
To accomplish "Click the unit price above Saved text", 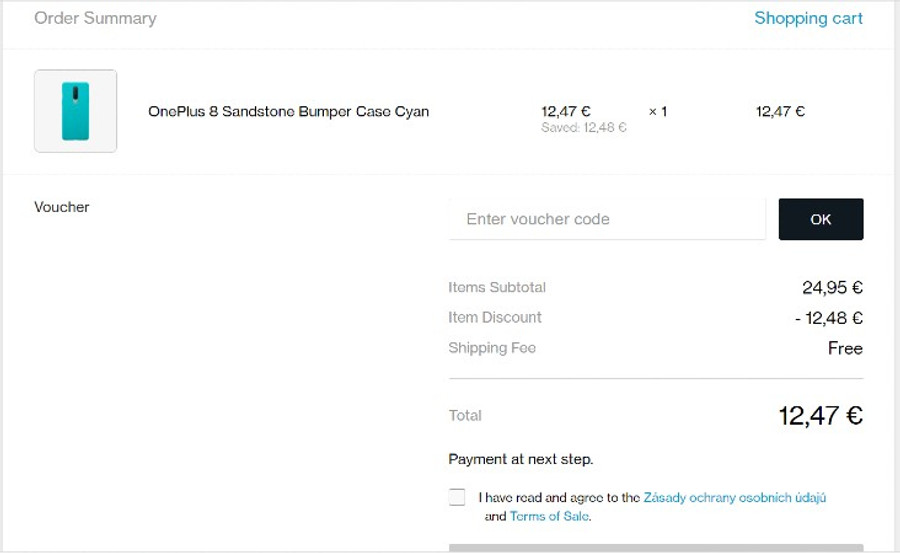I will pyautogui.click(x=566, y=111).
